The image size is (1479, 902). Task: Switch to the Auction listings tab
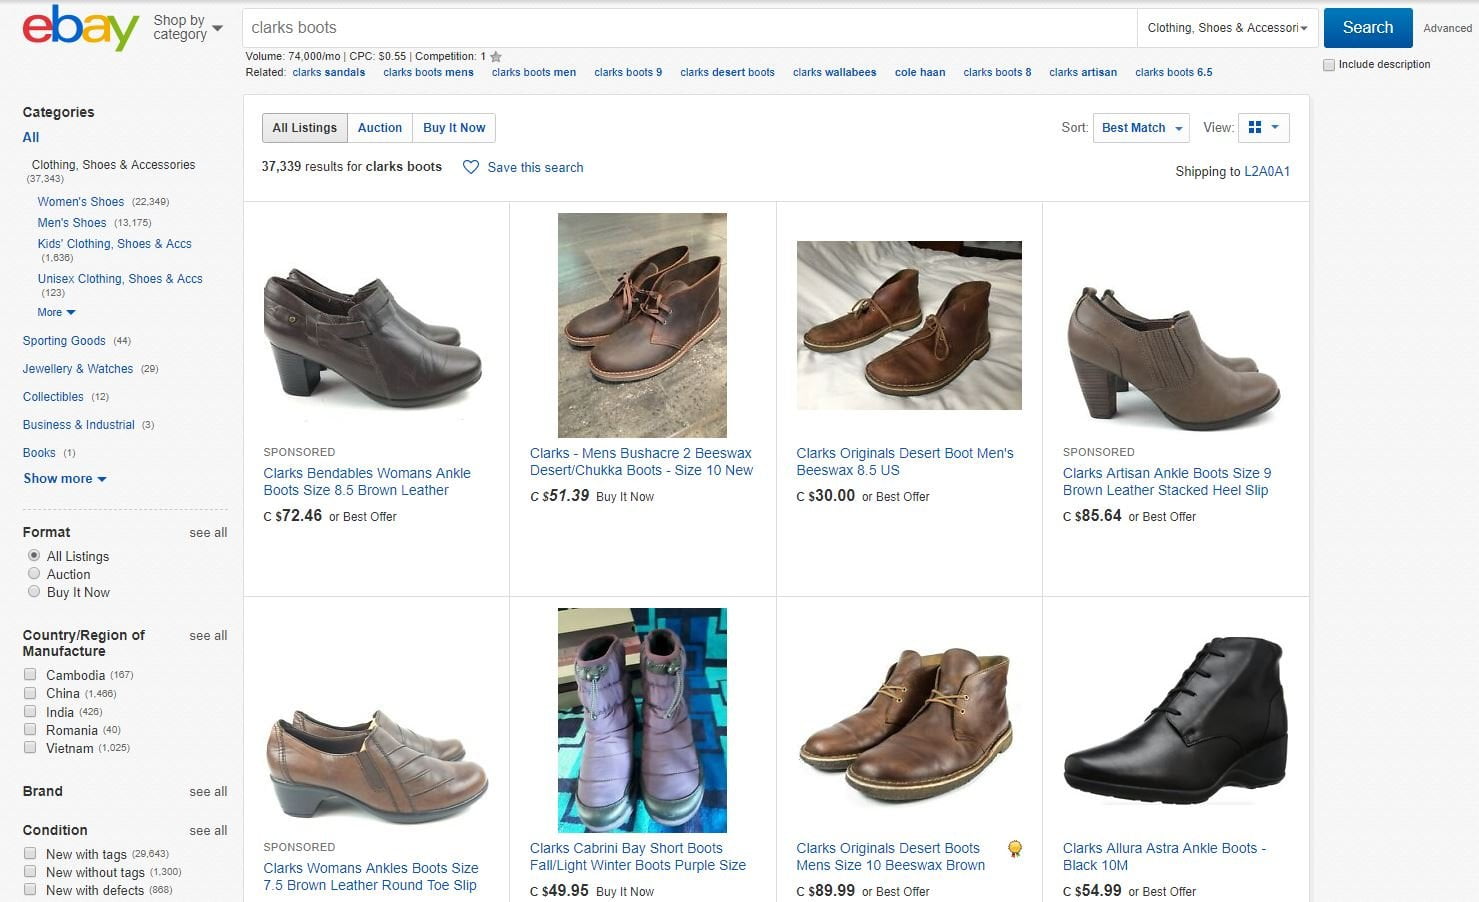(380, 128)
